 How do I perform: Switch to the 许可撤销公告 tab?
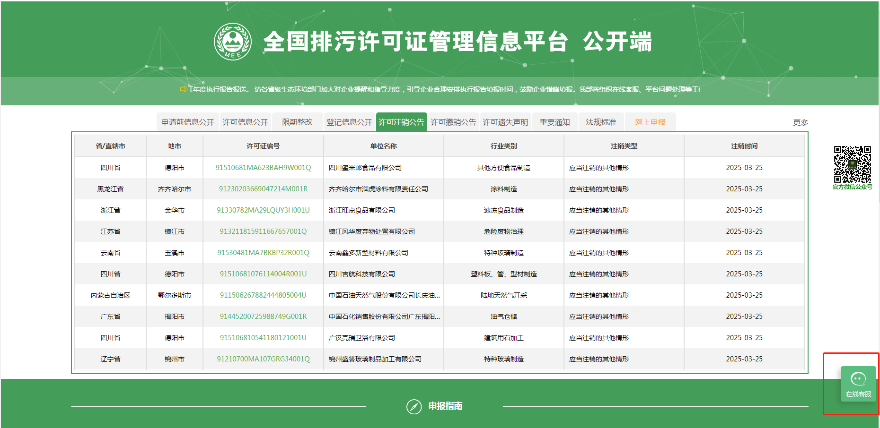point(453,122)
